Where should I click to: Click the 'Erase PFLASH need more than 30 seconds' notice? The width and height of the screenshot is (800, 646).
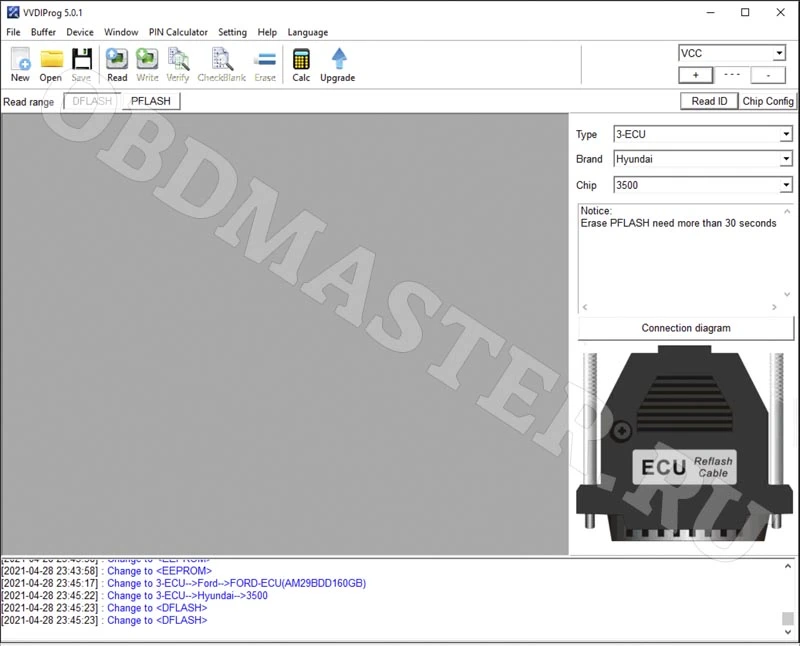coord(678,223)
